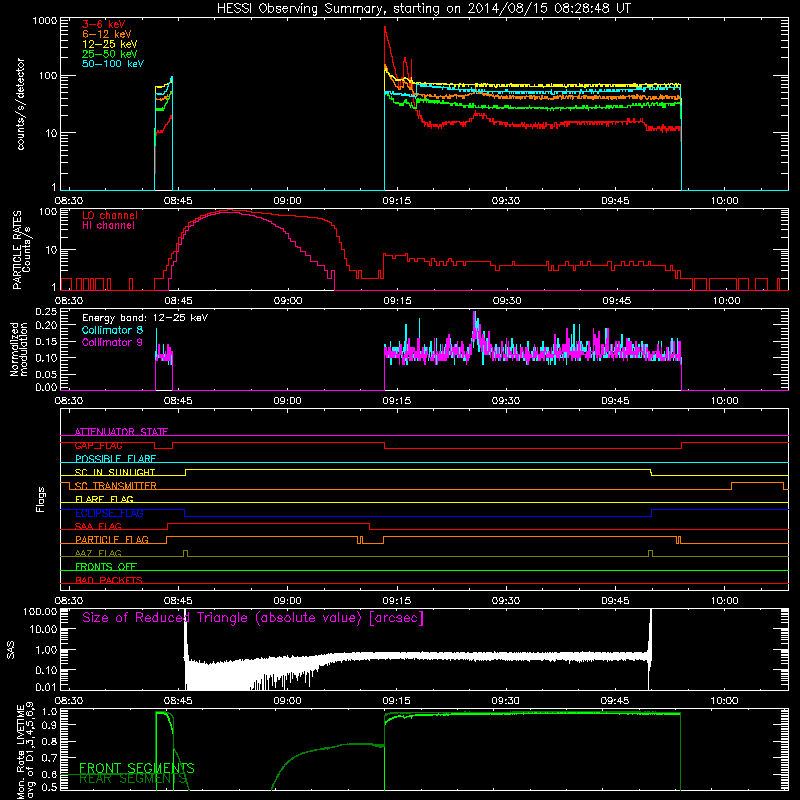Image resolution: width=800 pixels, height=800 pixels.
Task: Click the Flags axis label
Action: click(x=41, y=499)
